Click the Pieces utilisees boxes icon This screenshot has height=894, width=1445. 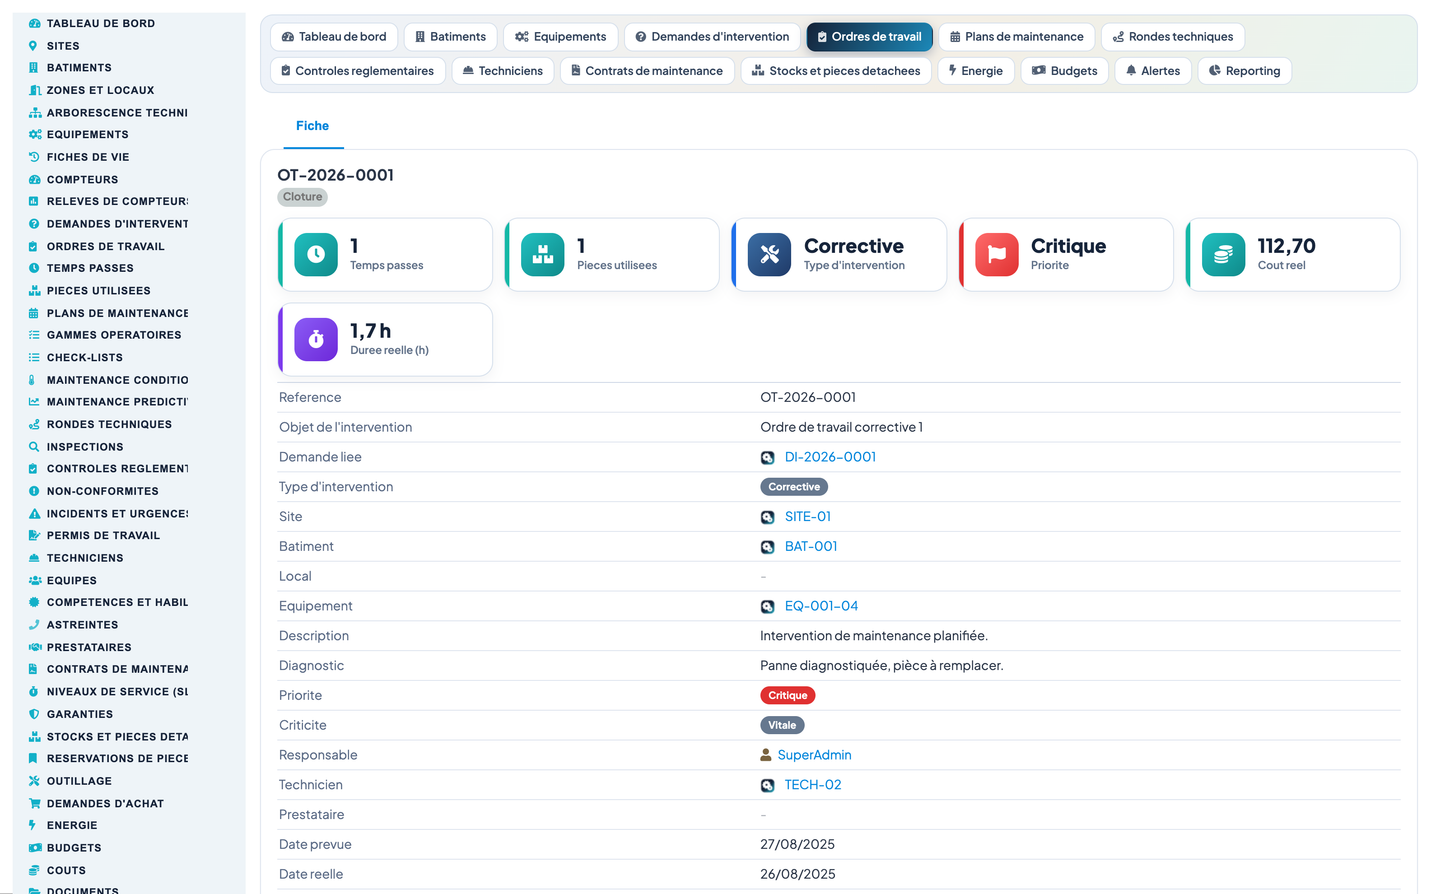[x=543, y=254]
